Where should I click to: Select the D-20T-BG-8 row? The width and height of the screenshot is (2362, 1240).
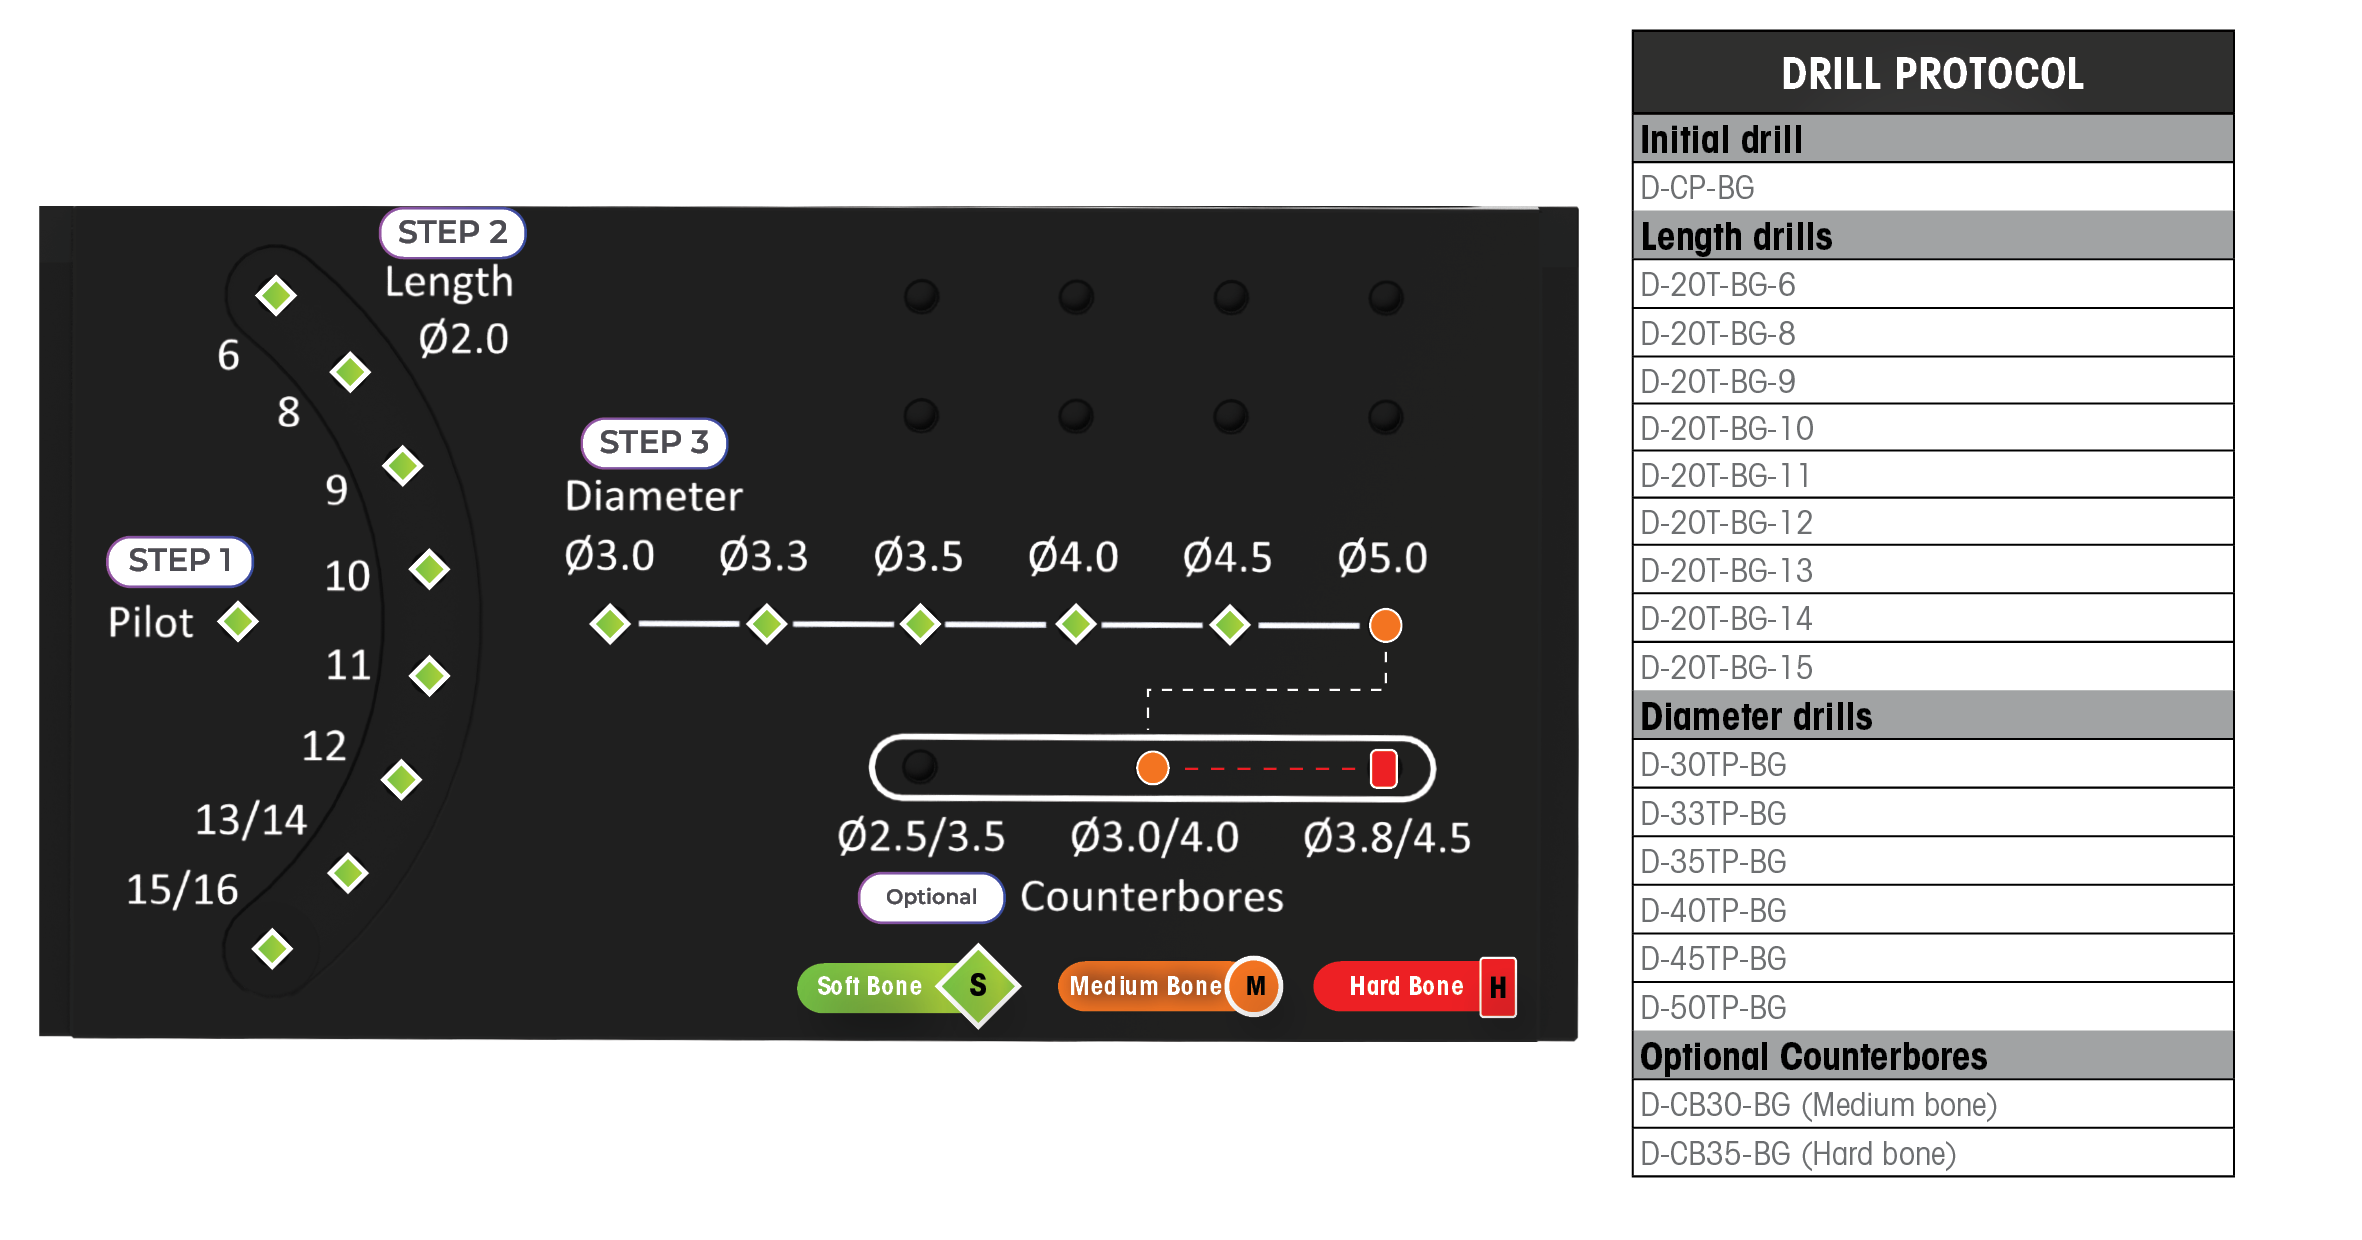pos(1932,332)
